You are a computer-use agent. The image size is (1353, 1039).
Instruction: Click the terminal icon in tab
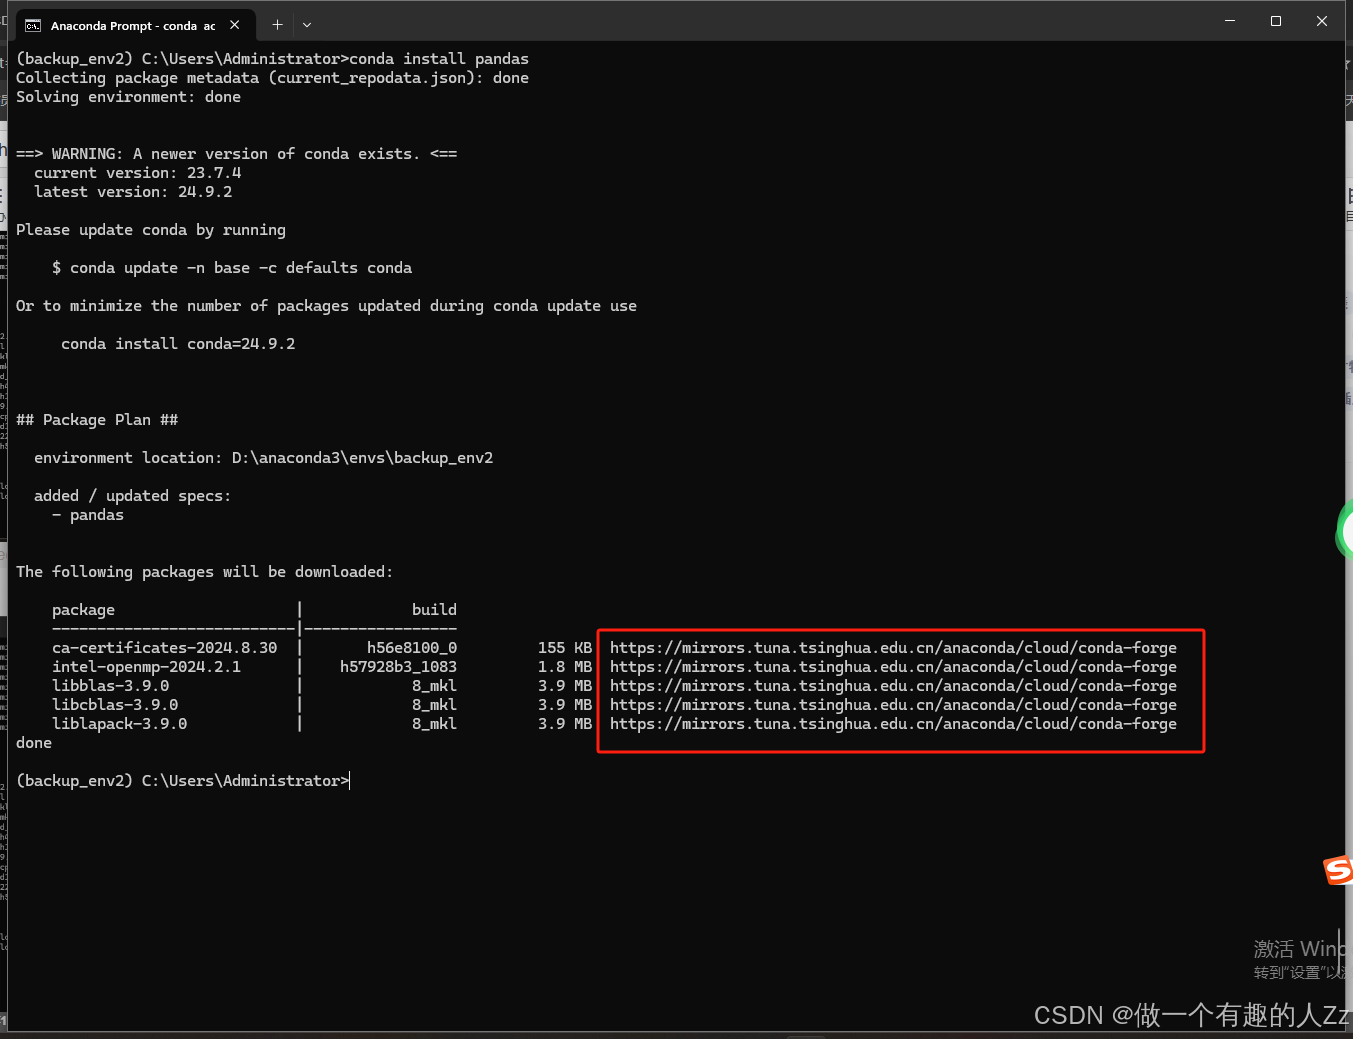pyautogui.click(x=33, y=26)
